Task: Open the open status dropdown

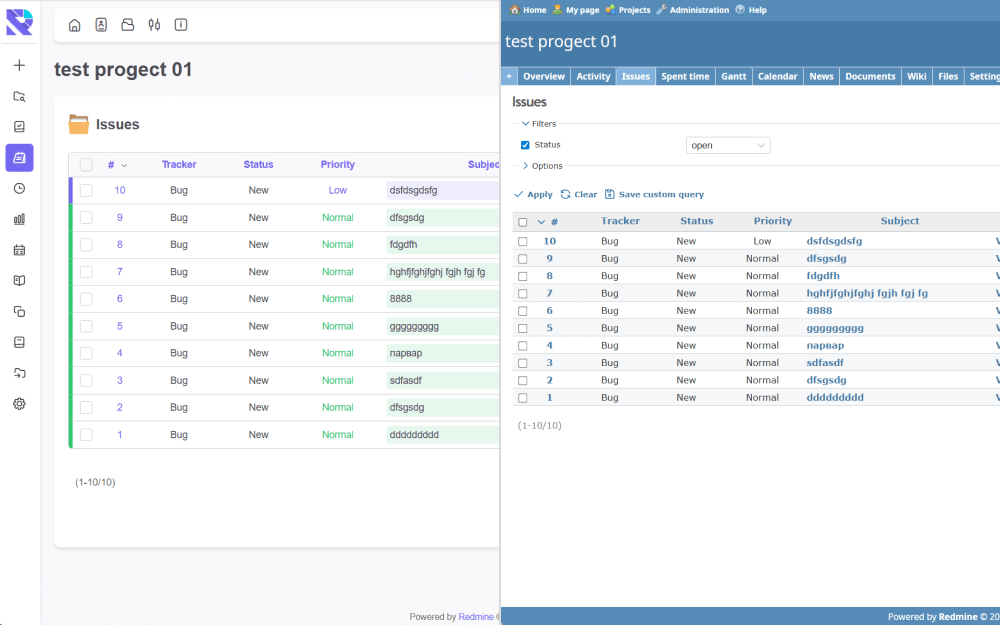Action: click(x=728, y=144)
